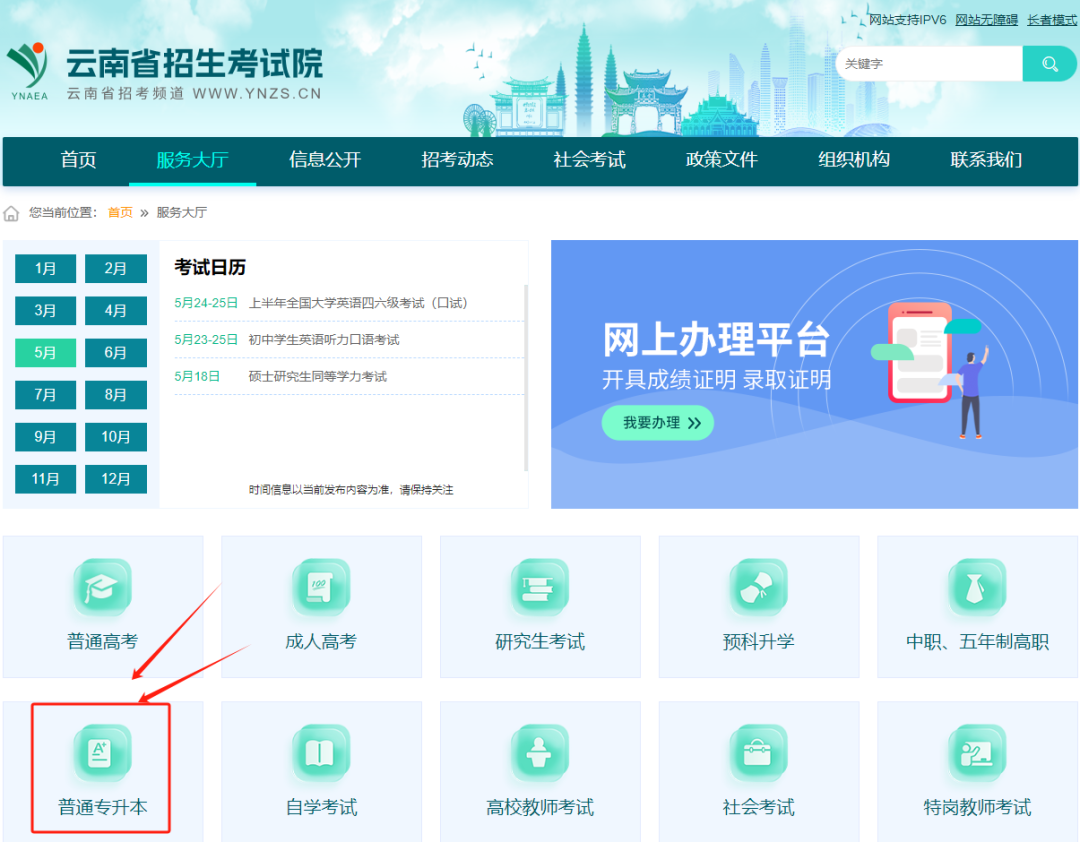Select 9月 in exam calendar
Screen dimensions: 1080x842
tap(45, 437)
